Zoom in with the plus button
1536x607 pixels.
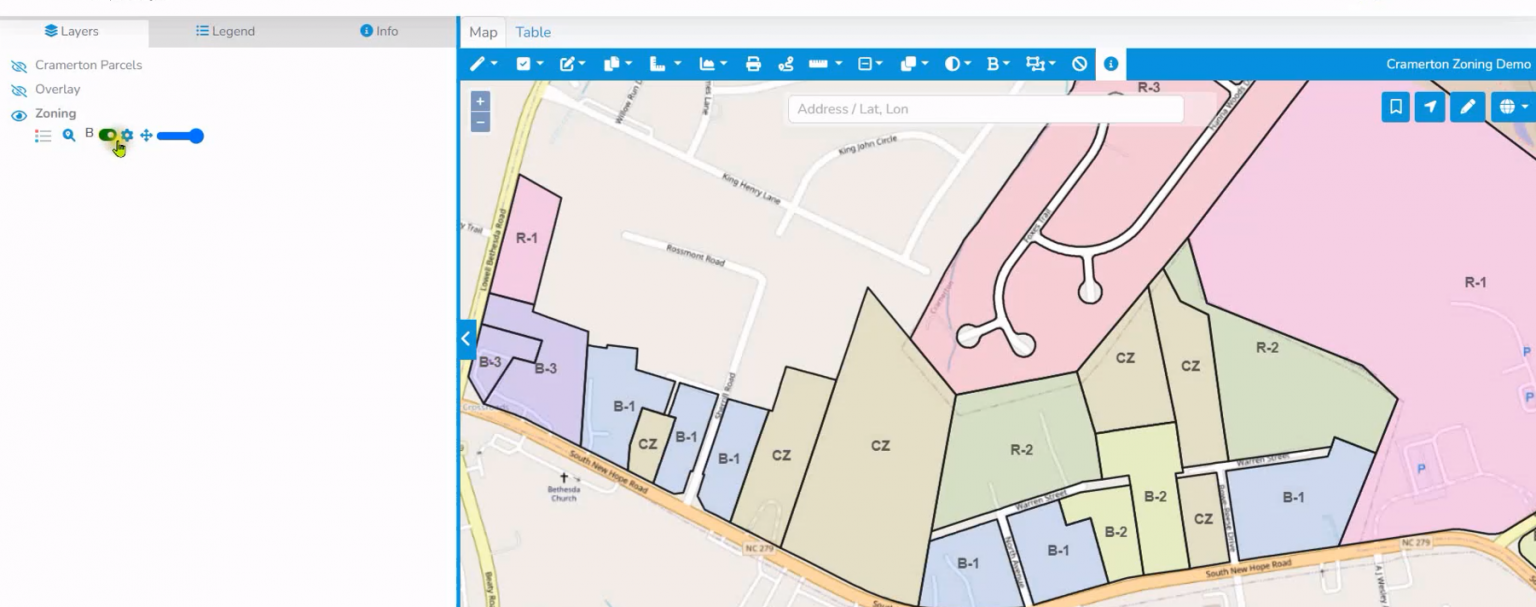point(480,101)
